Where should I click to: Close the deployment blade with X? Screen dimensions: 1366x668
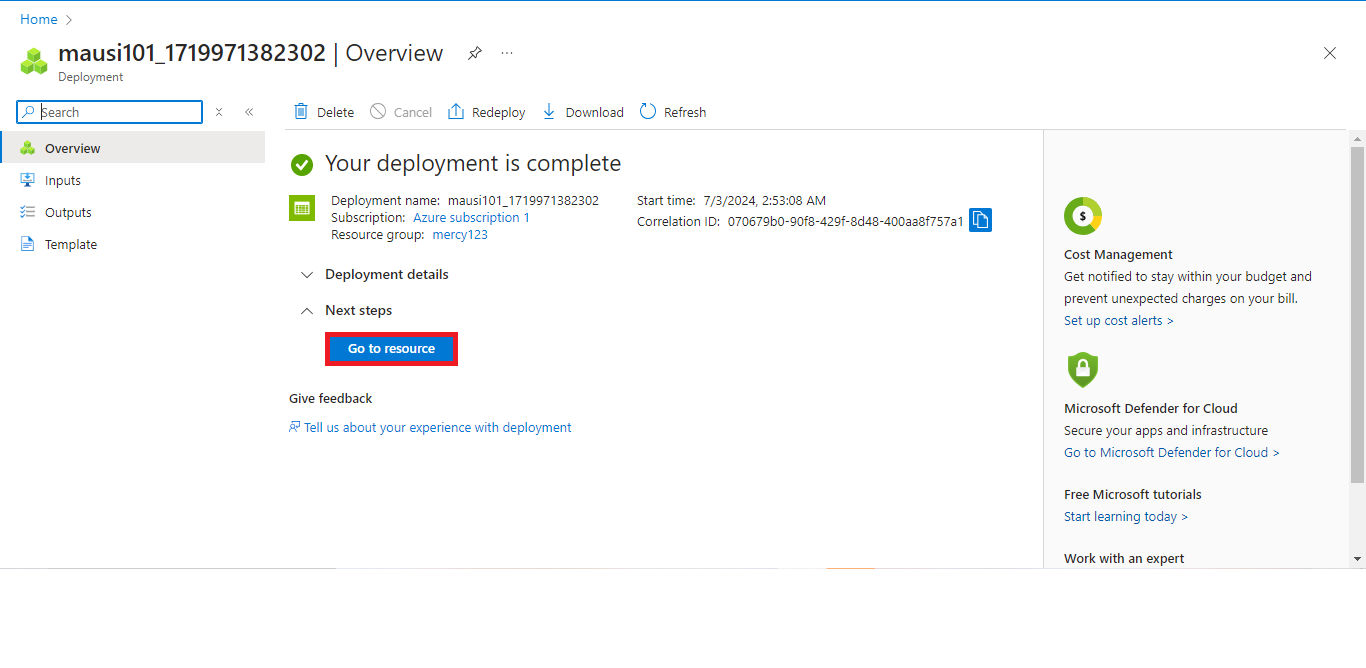[x=1330, y=53]
